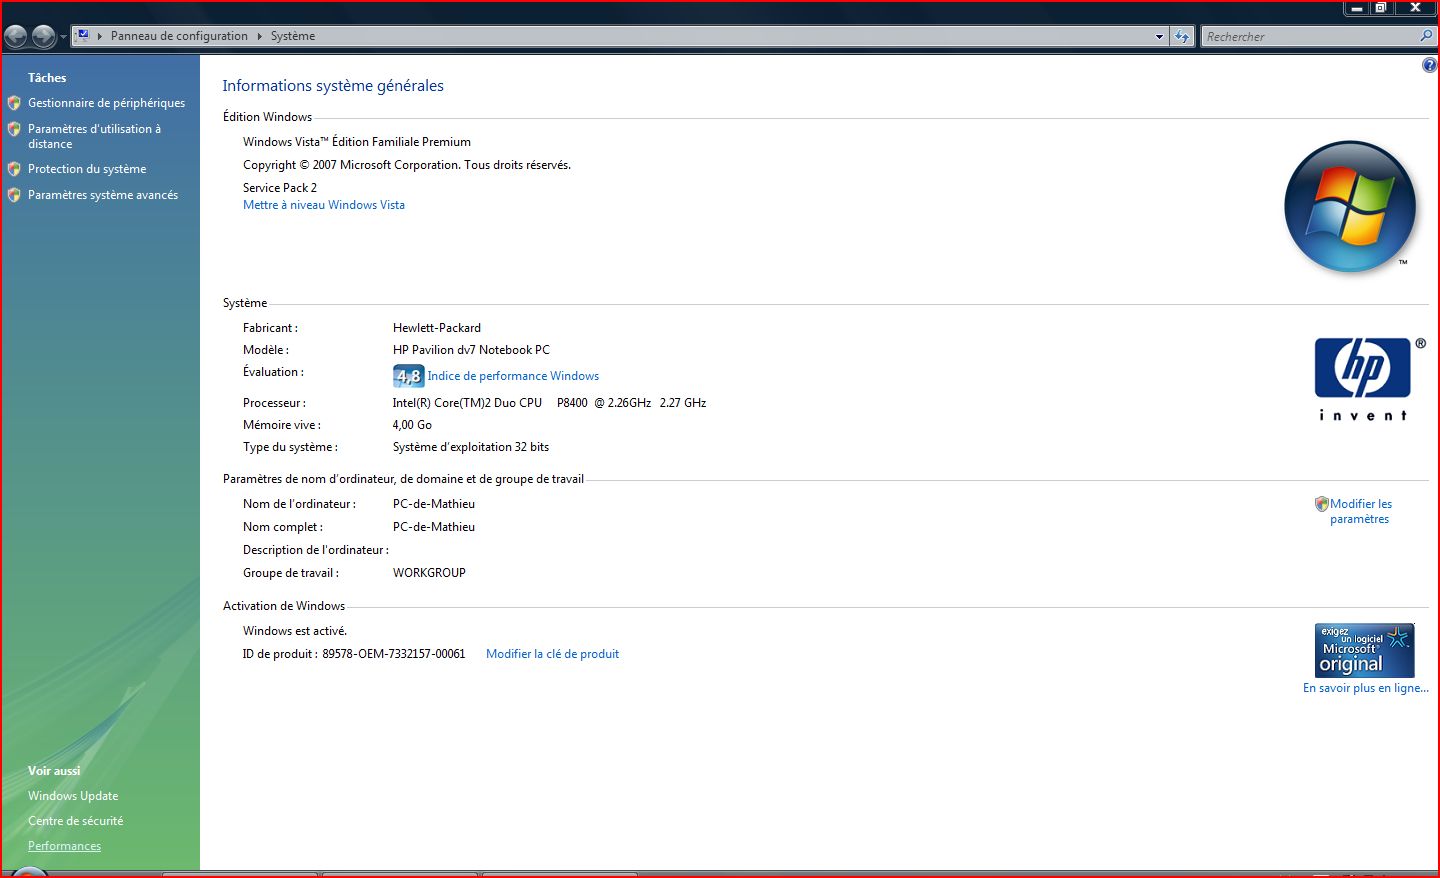Open En savoir plus en ligne link
Screen dimensions: 1440x878
pos(1365,688)
